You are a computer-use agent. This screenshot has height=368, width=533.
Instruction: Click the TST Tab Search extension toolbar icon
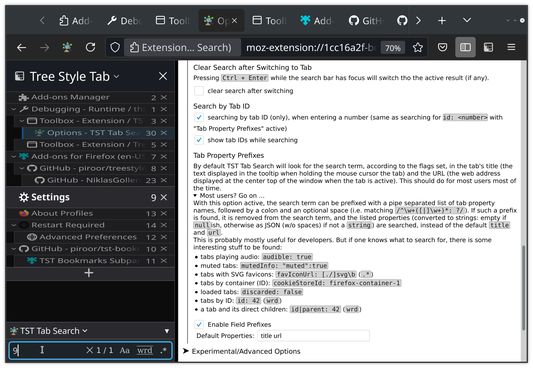pyautogui.click(x=67, y=47)
